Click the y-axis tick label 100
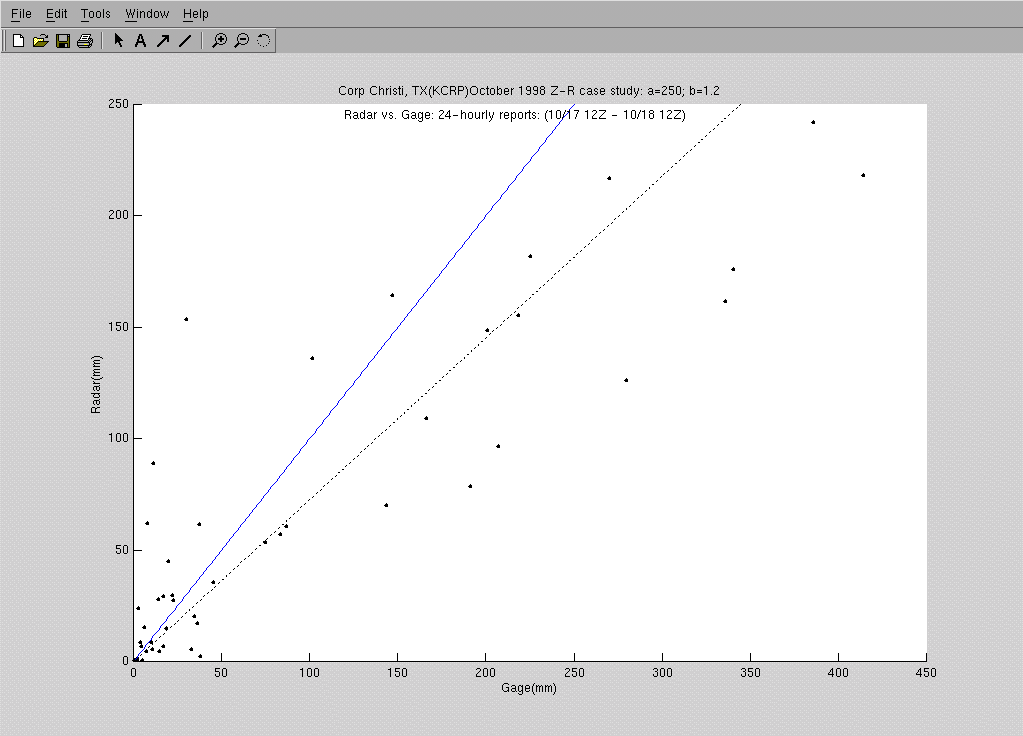 click(x=118, y=438)
